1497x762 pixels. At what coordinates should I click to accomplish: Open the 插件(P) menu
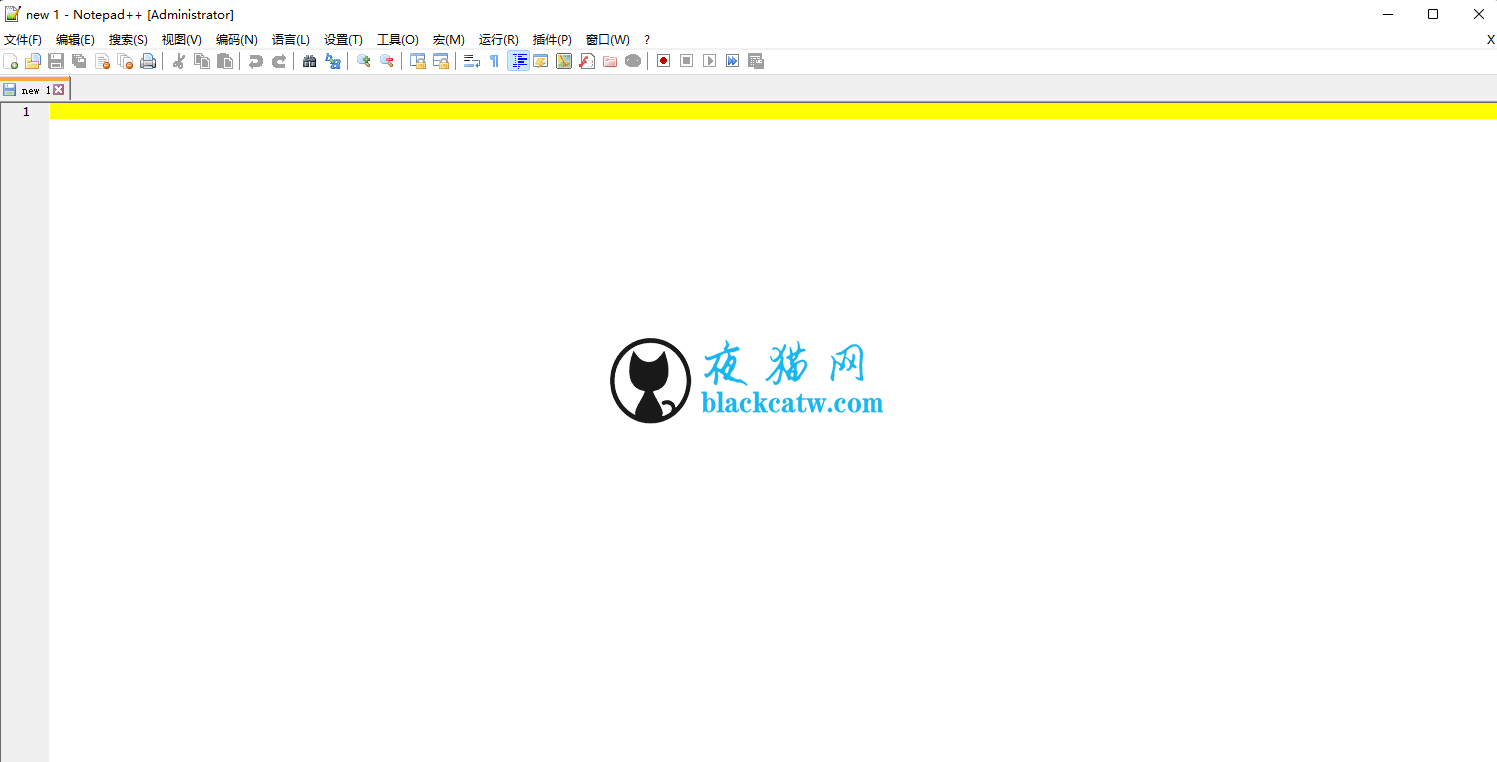click(552, 40)
